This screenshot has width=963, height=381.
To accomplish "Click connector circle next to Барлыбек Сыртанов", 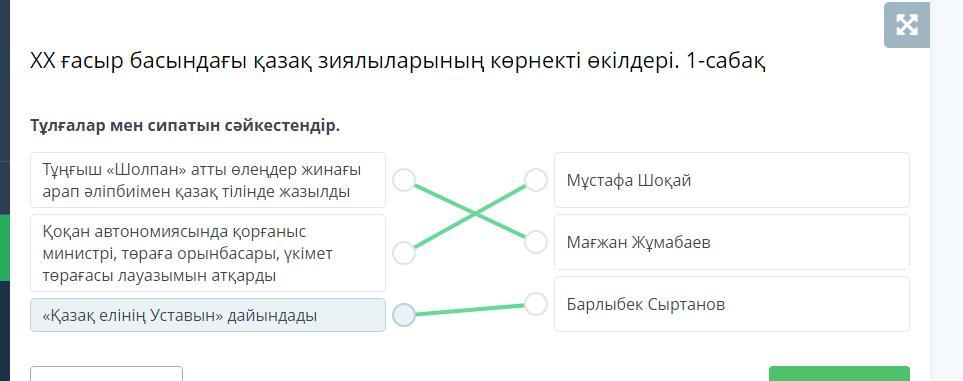I will coord(536,304).
